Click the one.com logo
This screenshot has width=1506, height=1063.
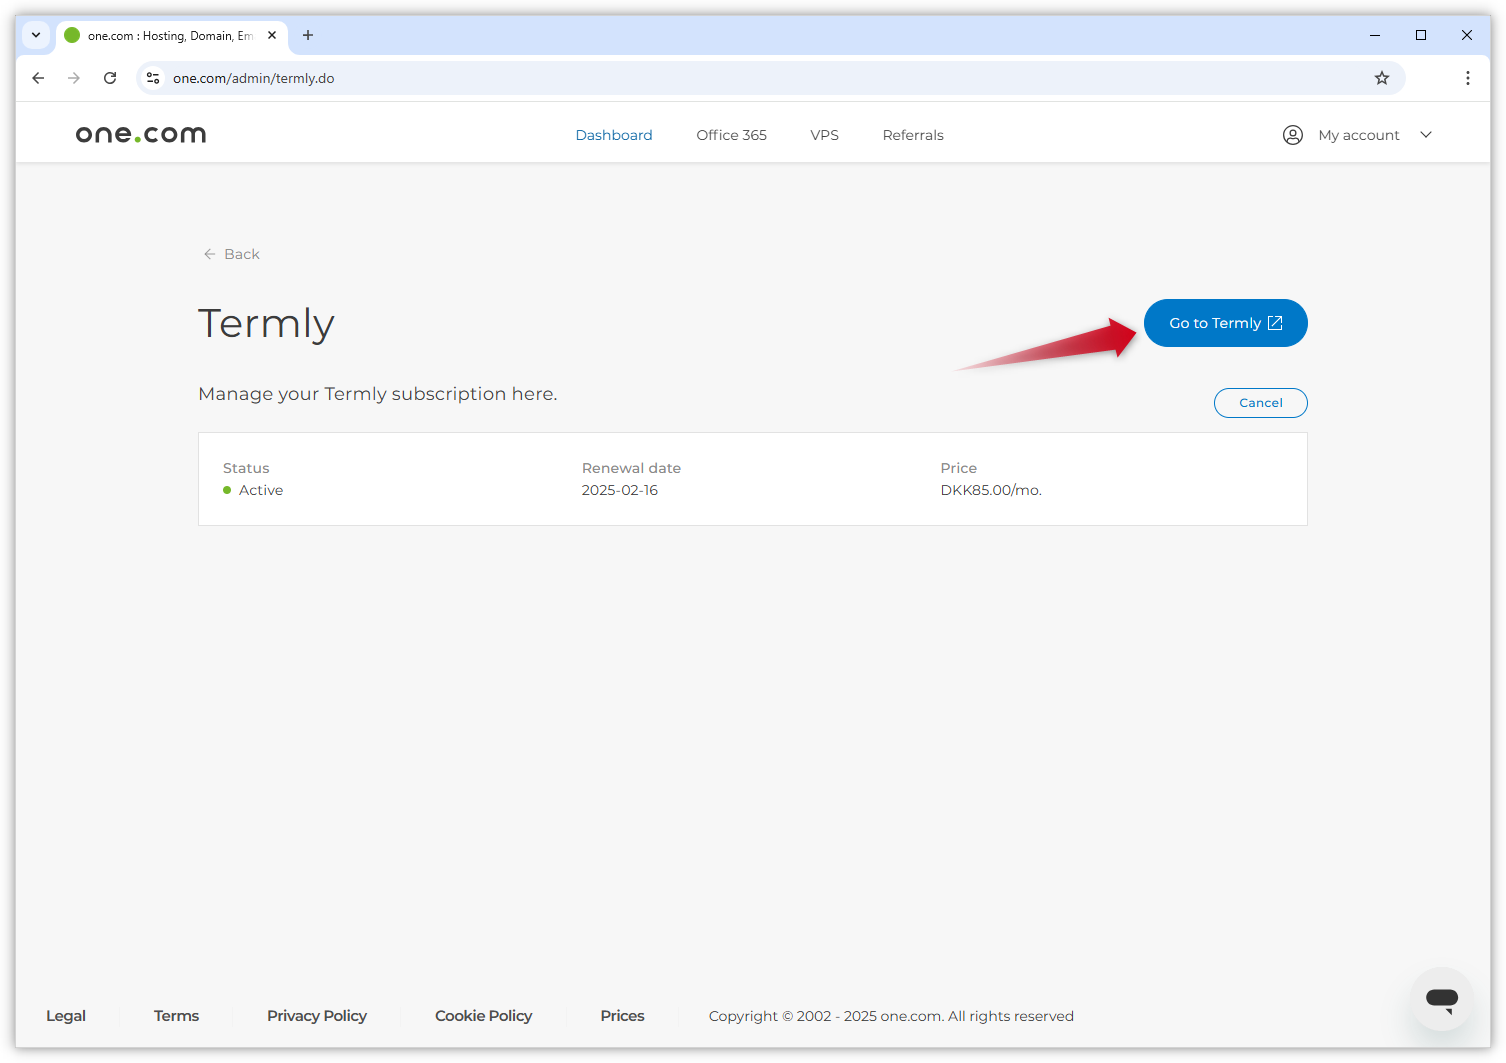140,133
